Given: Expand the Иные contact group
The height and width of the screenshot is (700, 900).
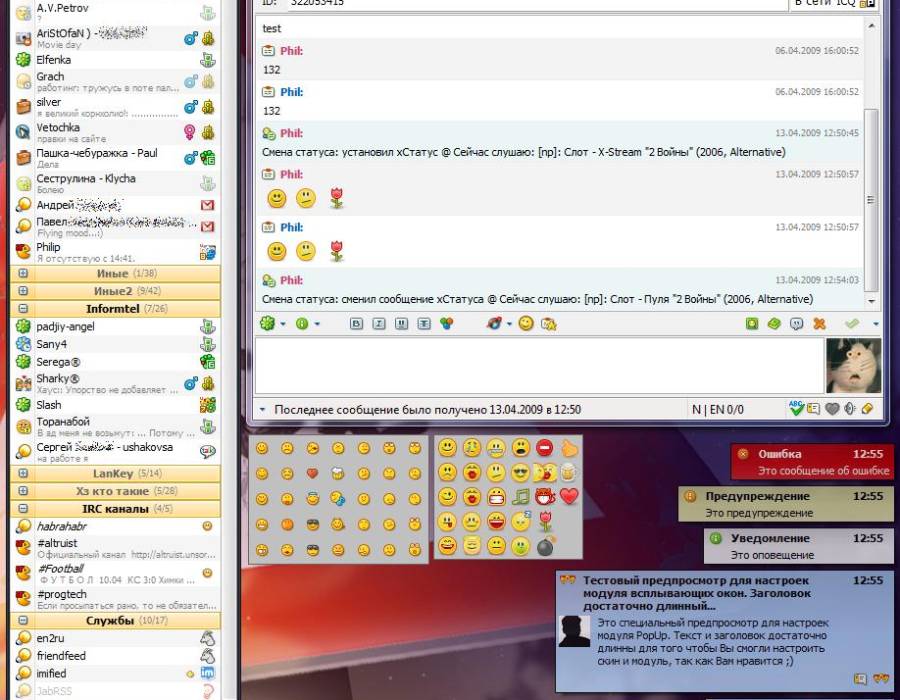Looking at the screenshot, I should click(23, 273).
